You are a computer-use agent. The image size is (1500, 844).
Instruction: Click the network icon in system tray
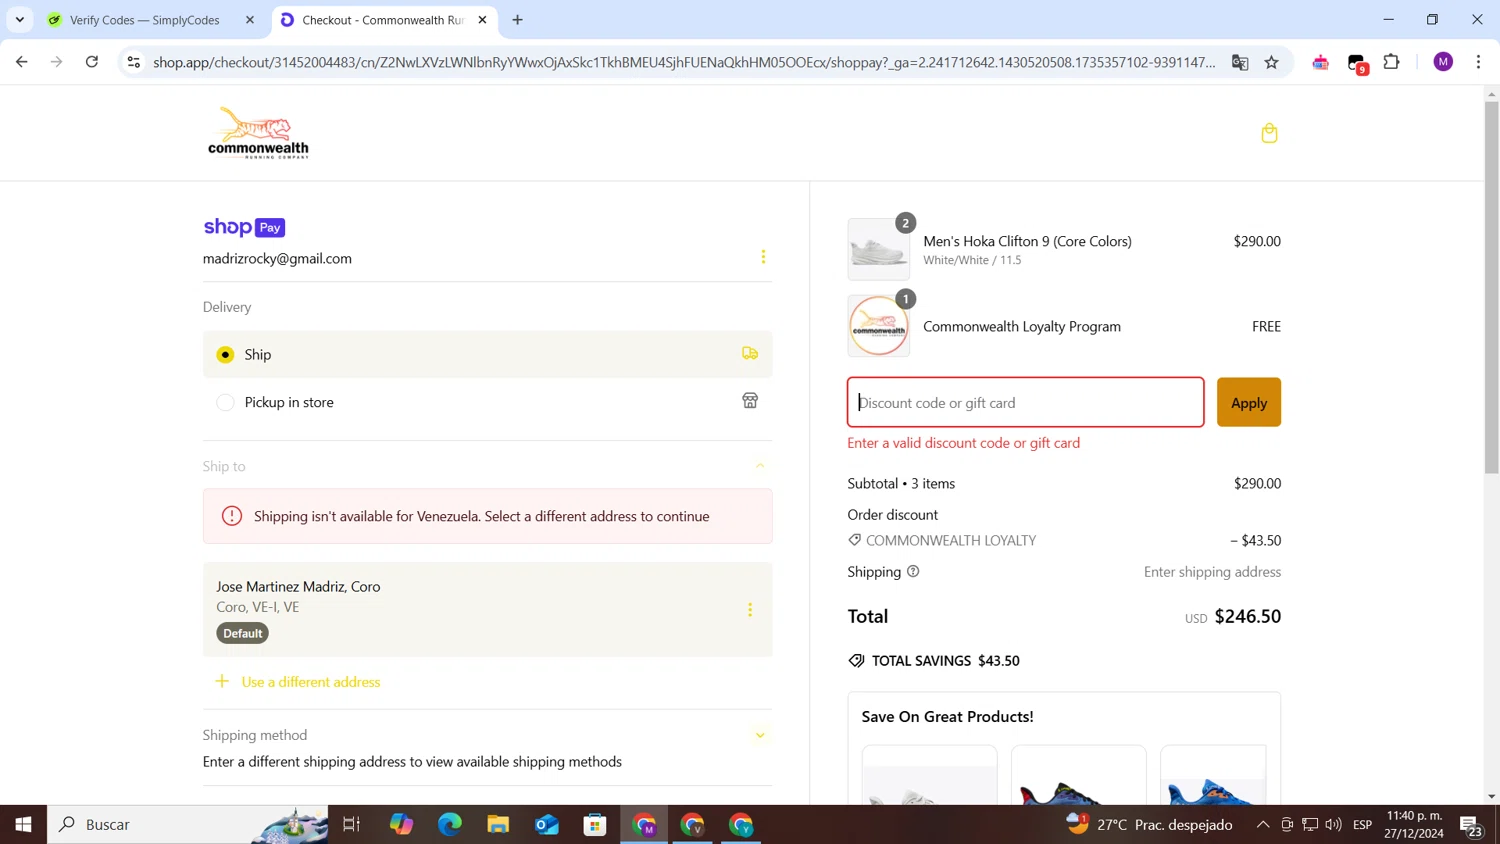click(x=1310, y=824)
